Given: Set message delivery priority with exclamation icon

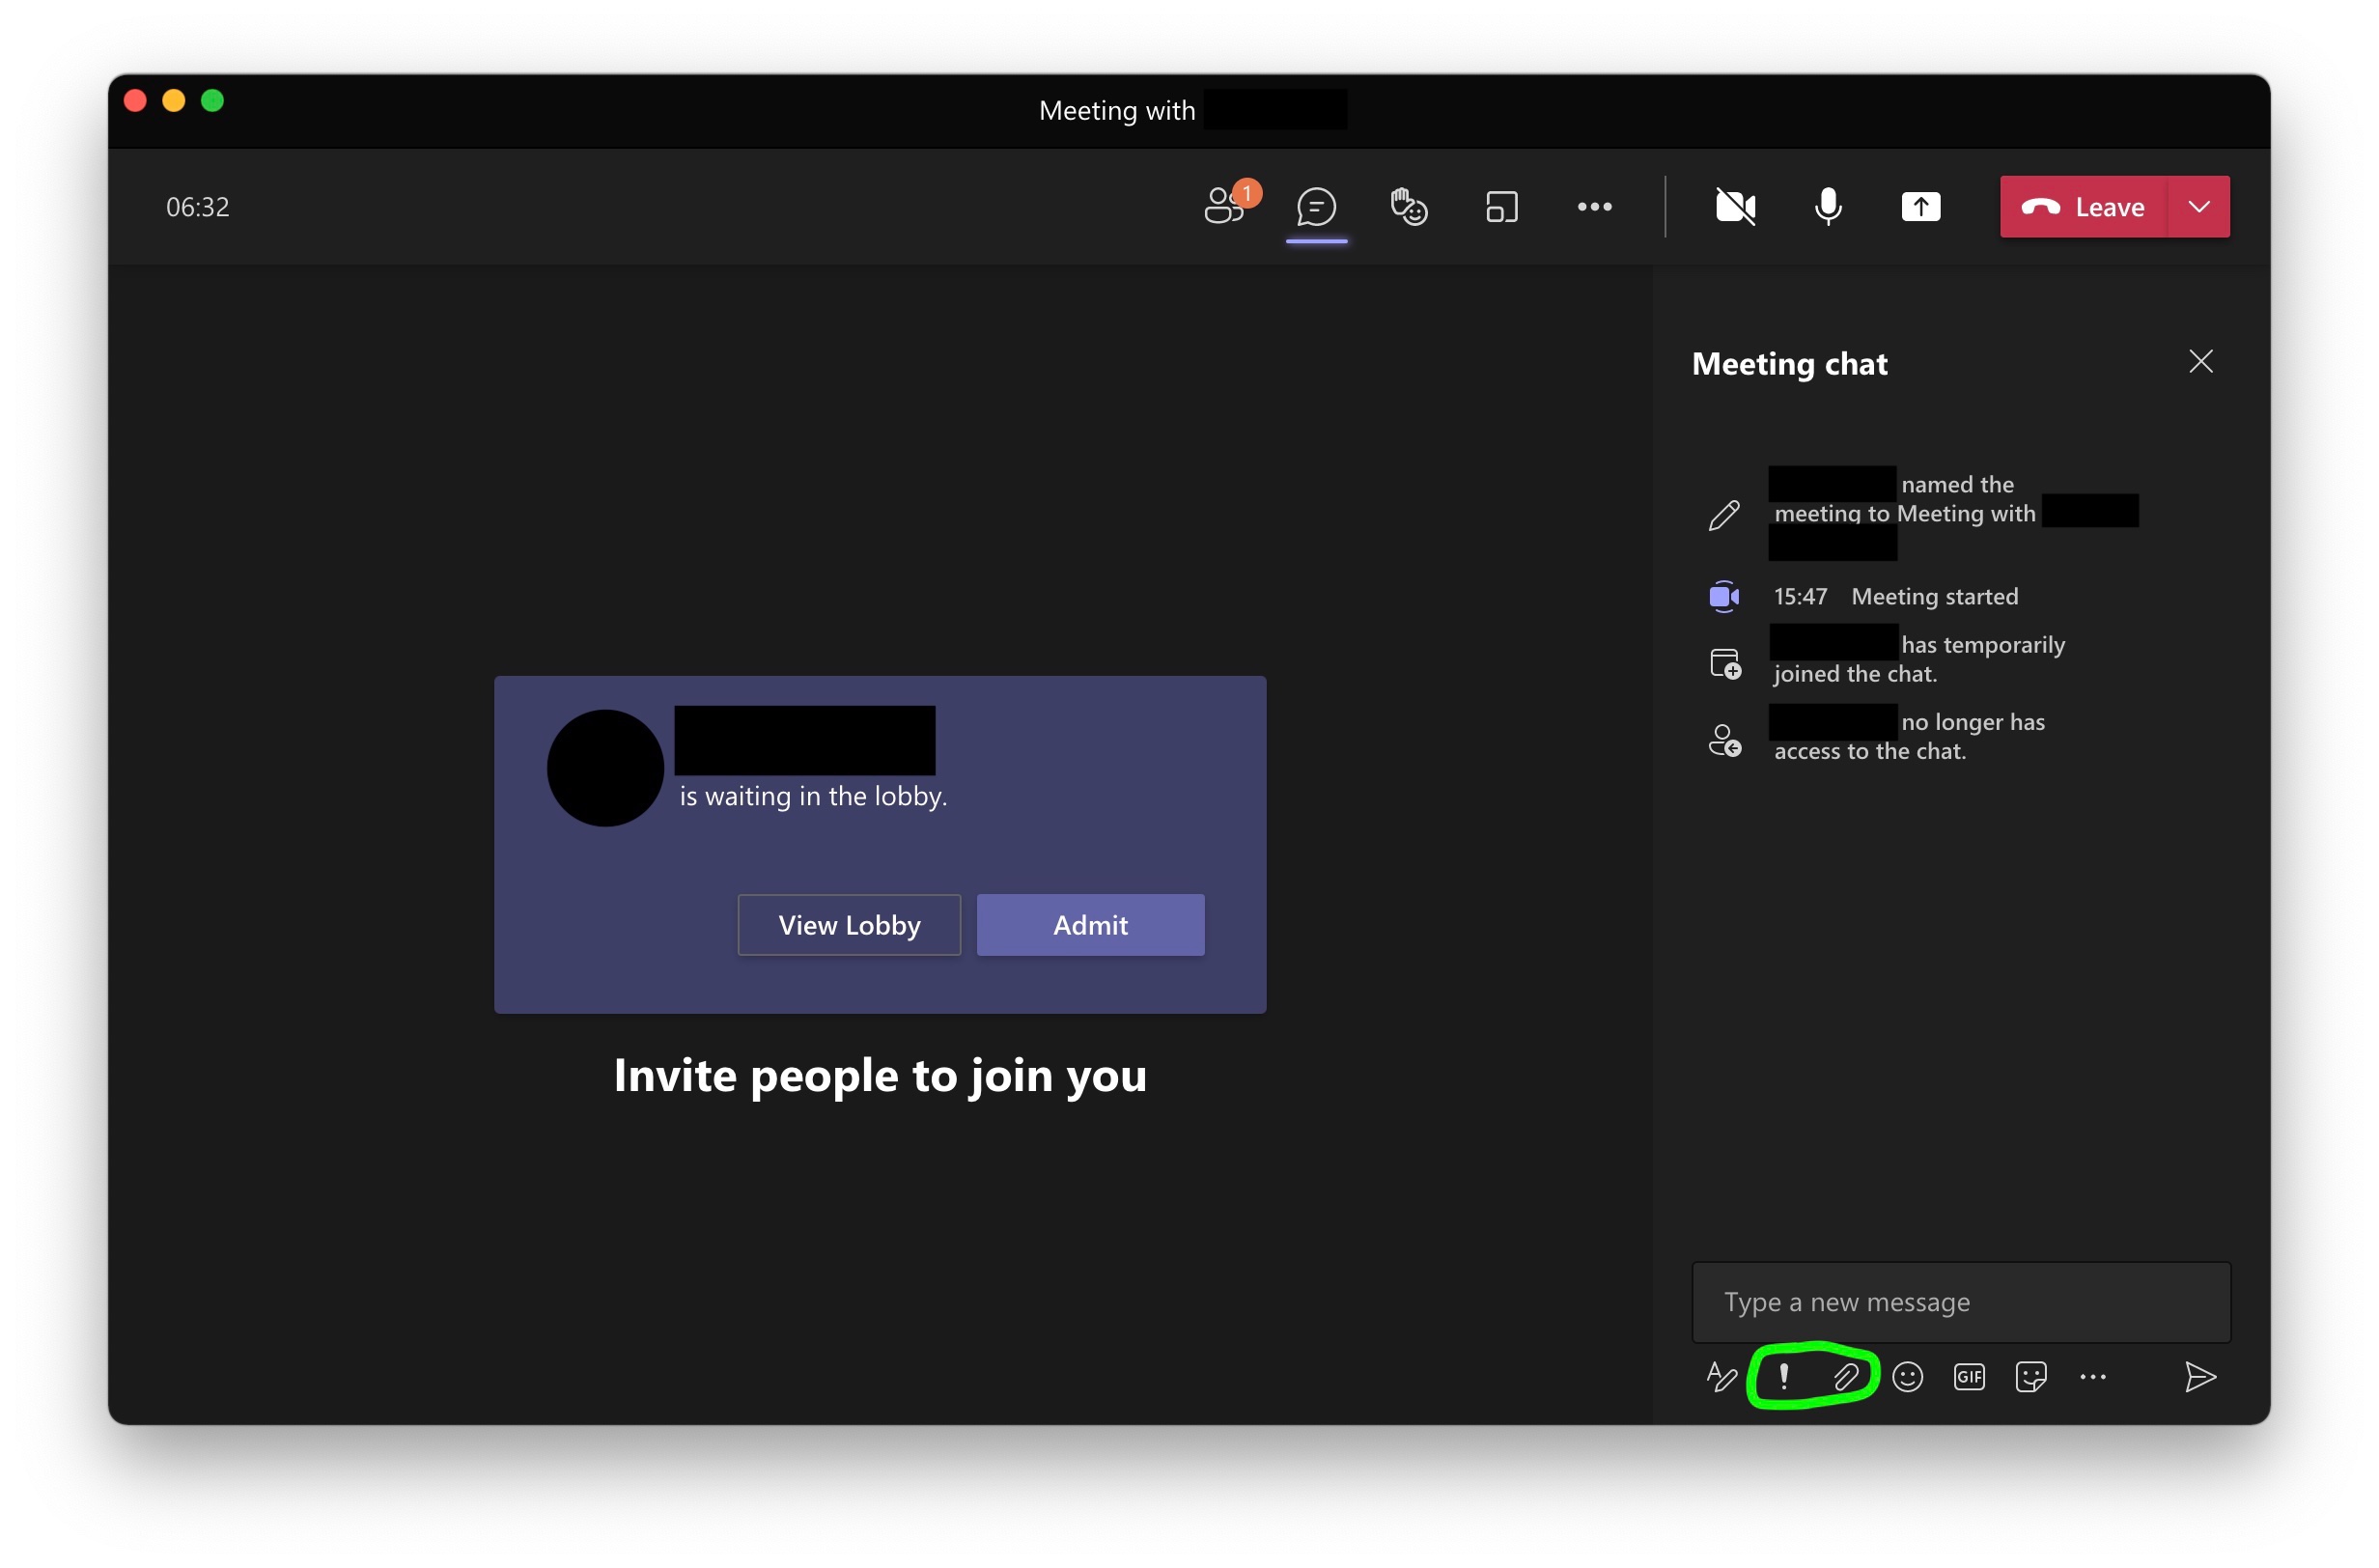Looking at the screenshot, I should pyautogui.click(x=1783, y=1377).
